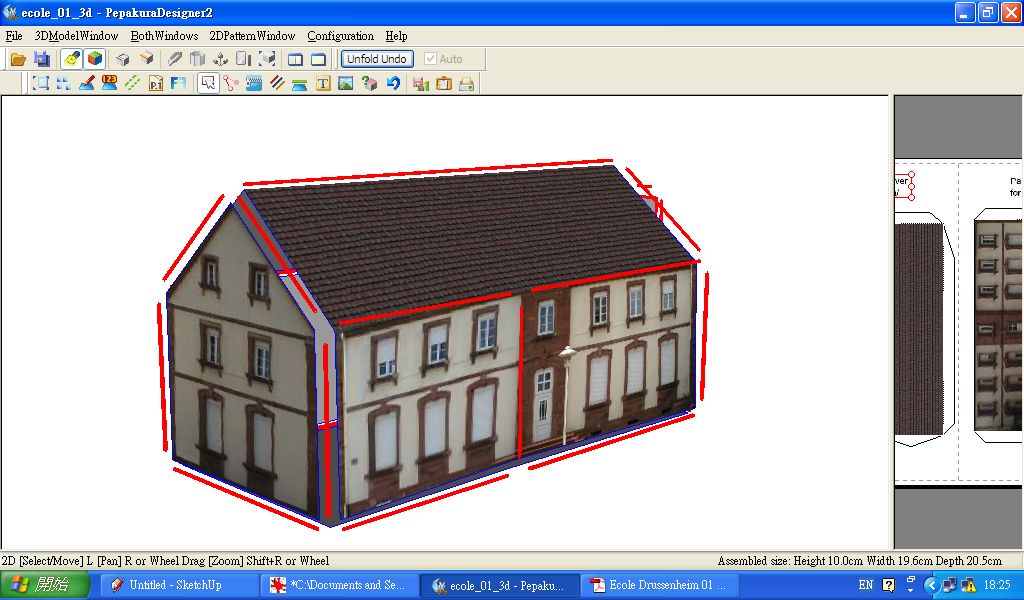Expand hidden system tray icons arrow
Image resolution: width=1024 pixels, height=600 pixels.
click(931, 585)
